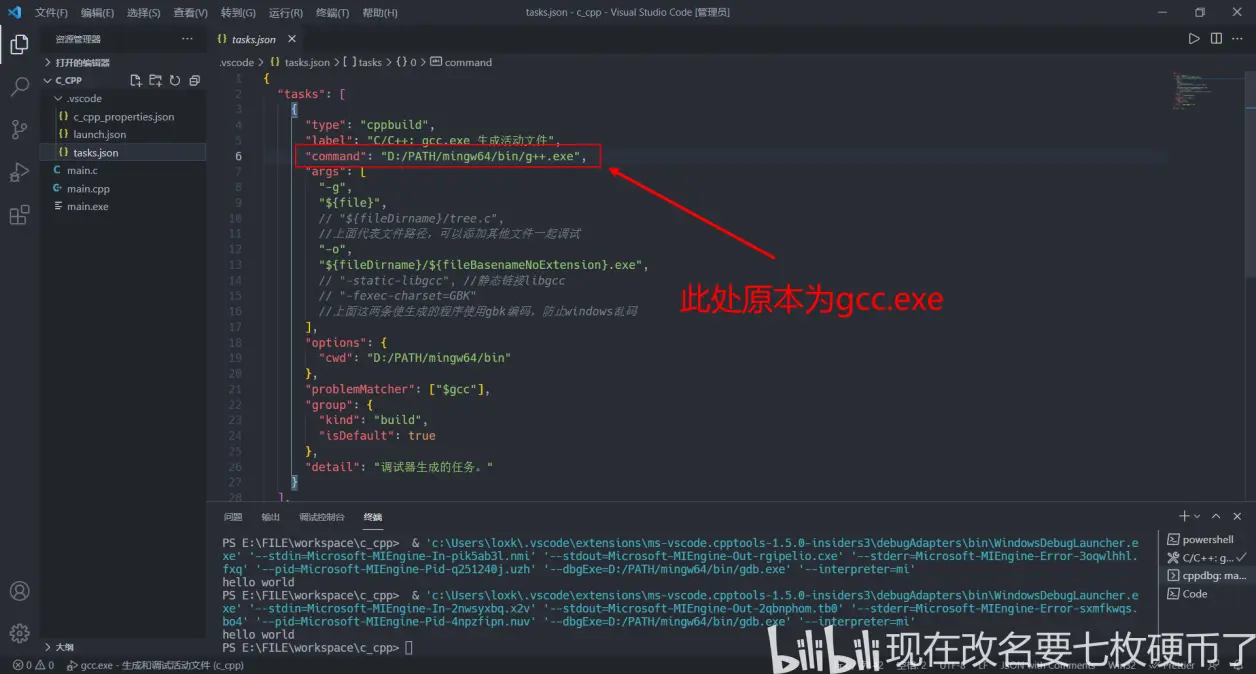1256x674 pixels.
Task: Collapse the C_CPP workspace folder
Action: 68,80
